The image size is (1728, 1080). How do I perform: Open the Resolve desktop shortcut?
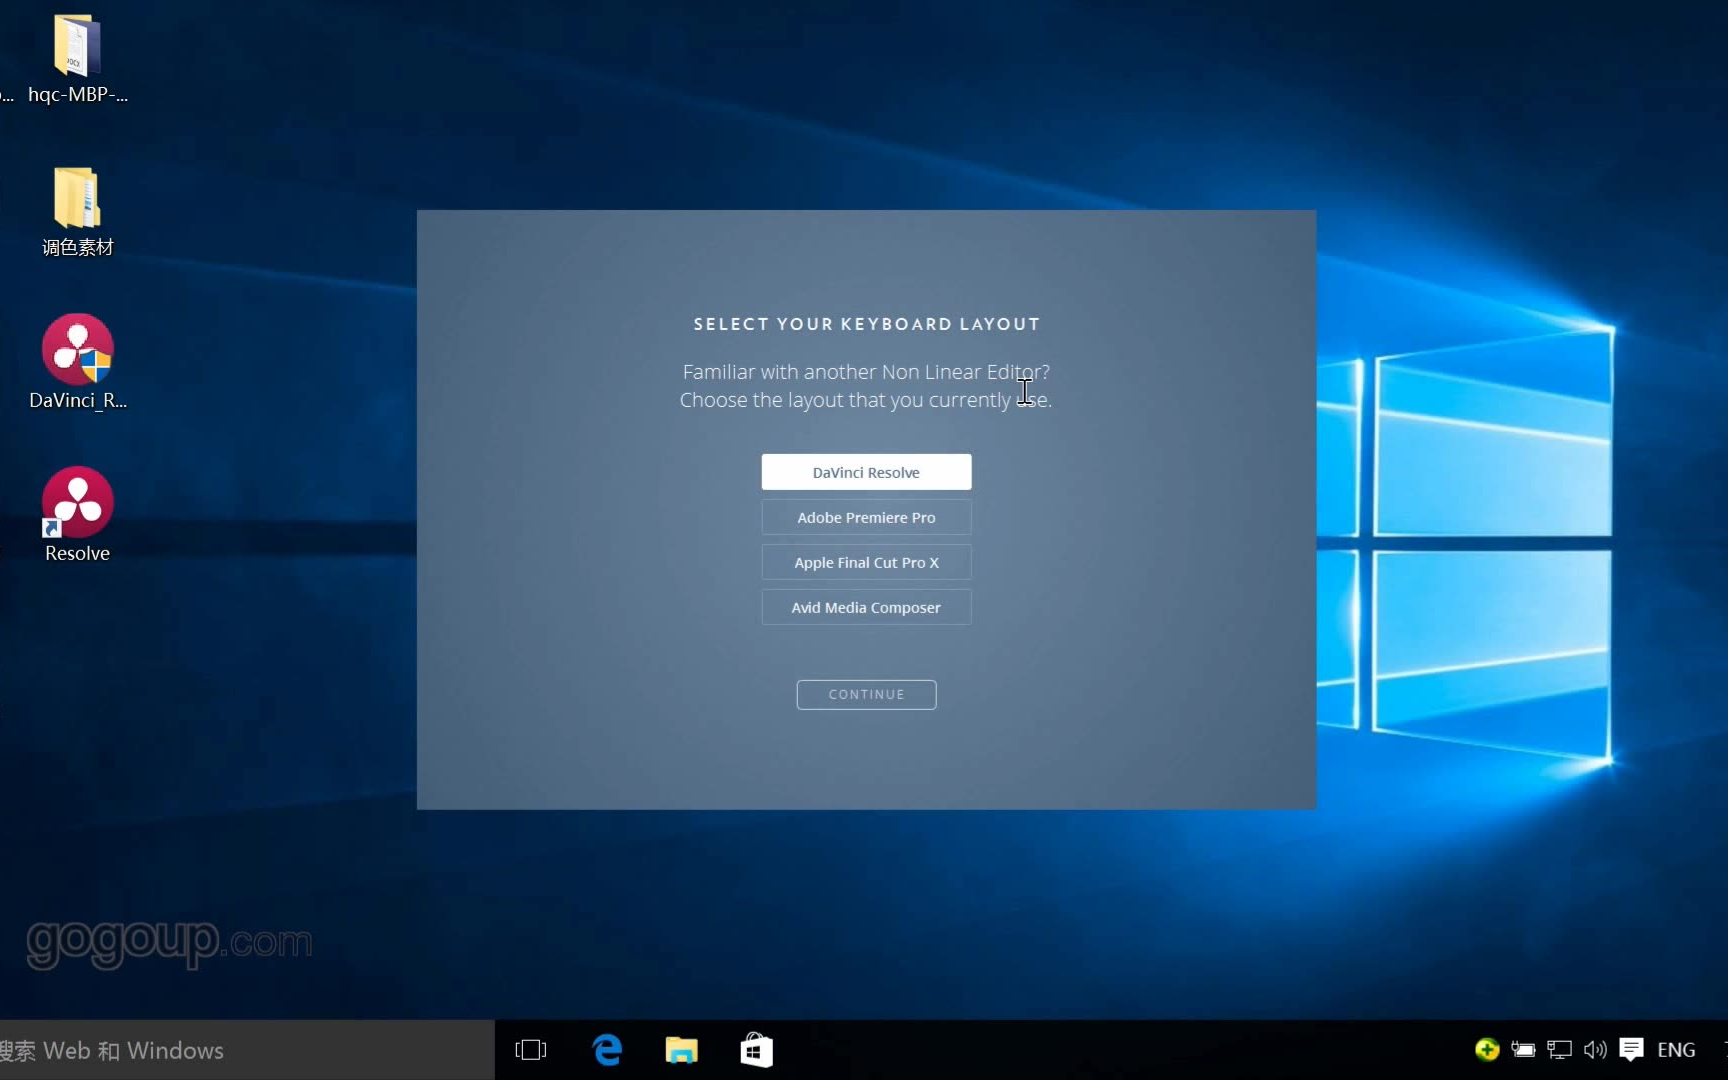click(x=77, y=515)
